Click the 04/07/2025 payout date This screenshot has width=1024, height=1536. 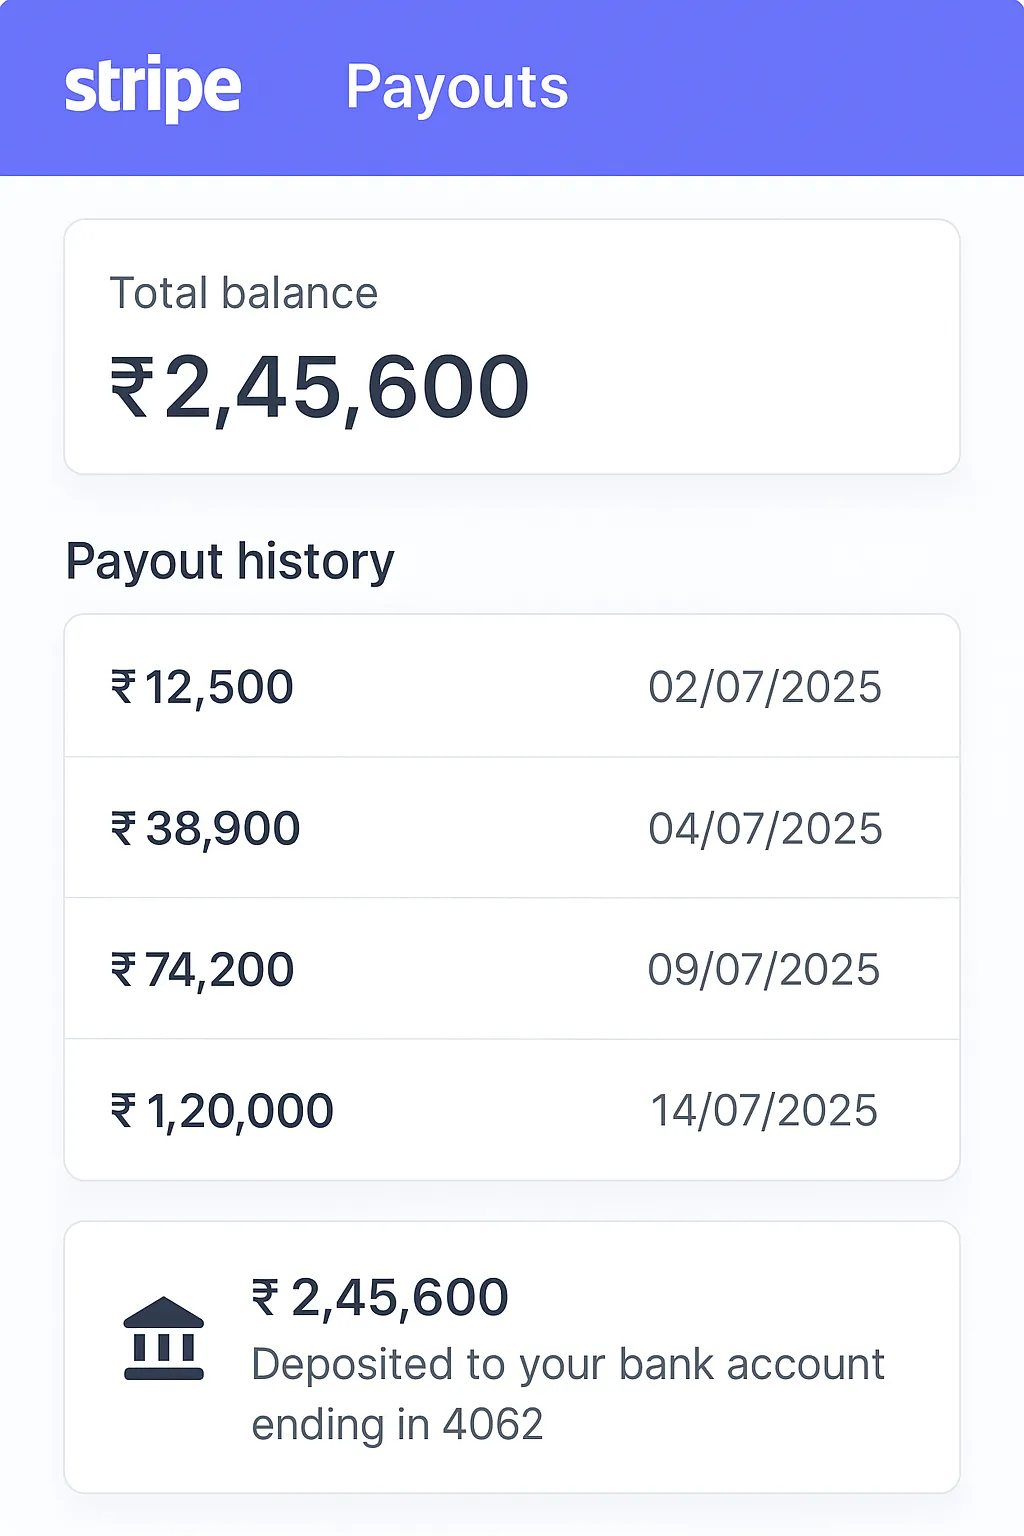pos(764,829)
